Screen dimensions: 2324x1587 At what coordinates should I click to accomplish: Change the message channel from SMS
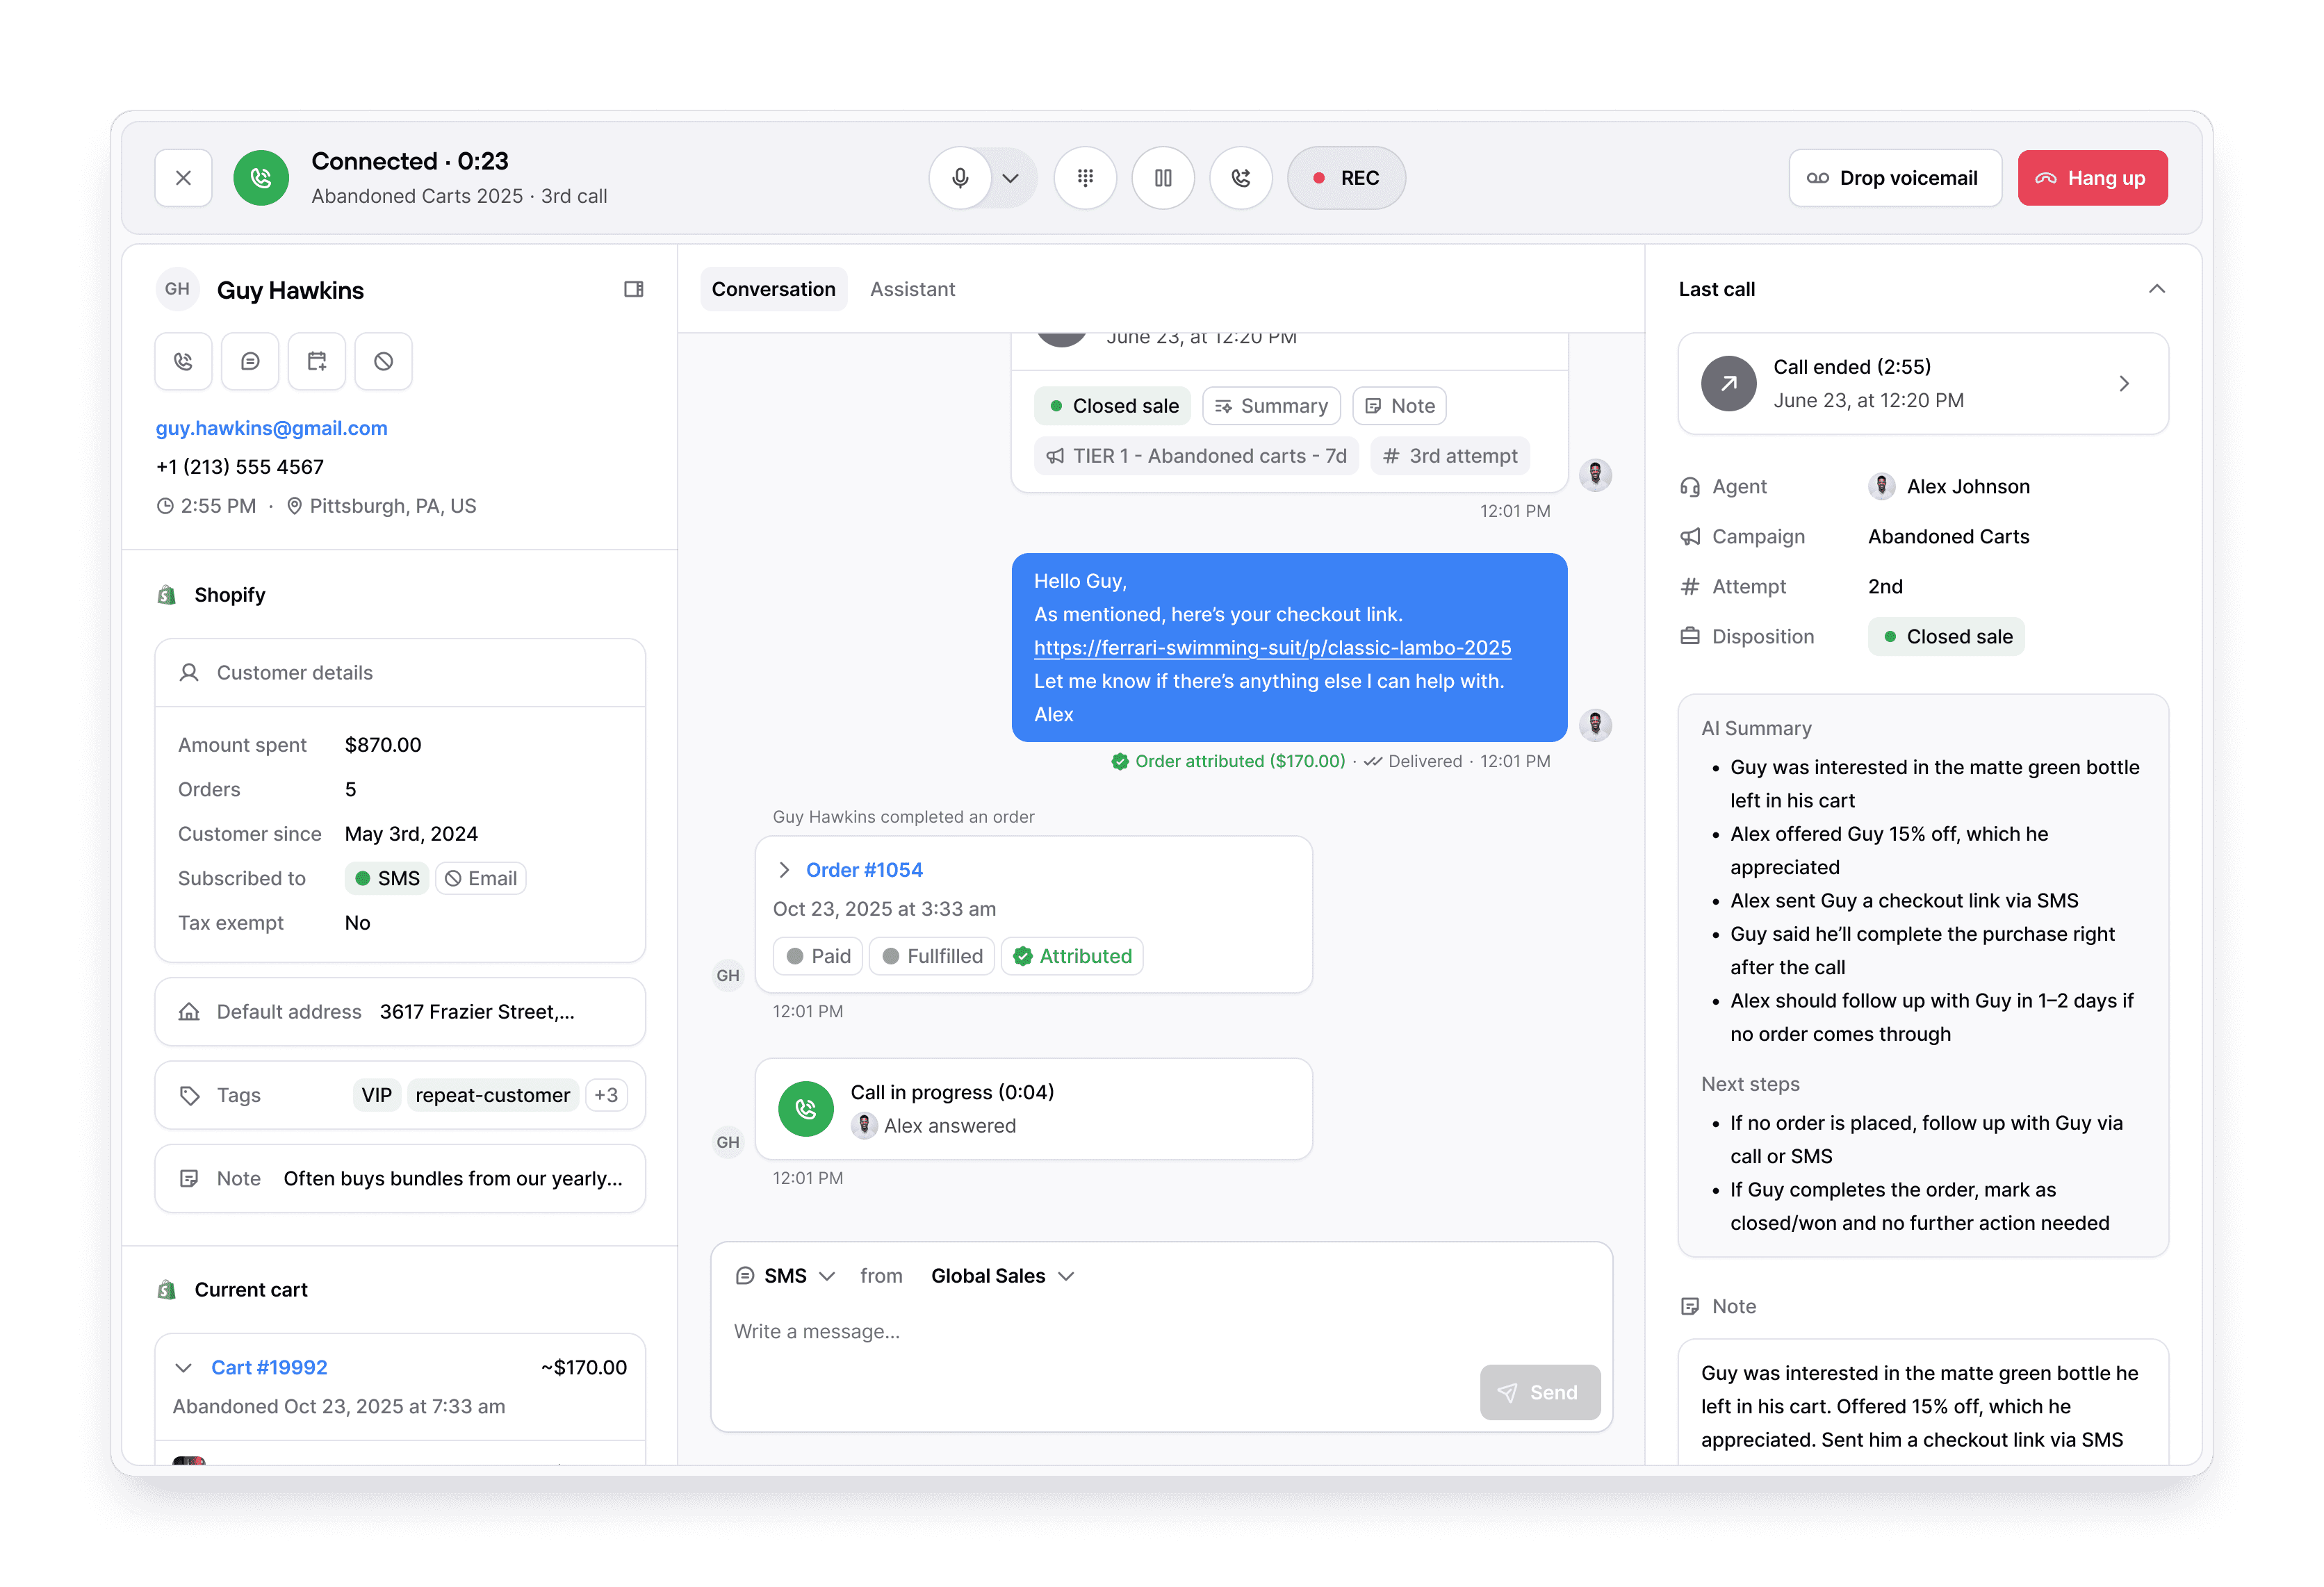pos(786,1275)
